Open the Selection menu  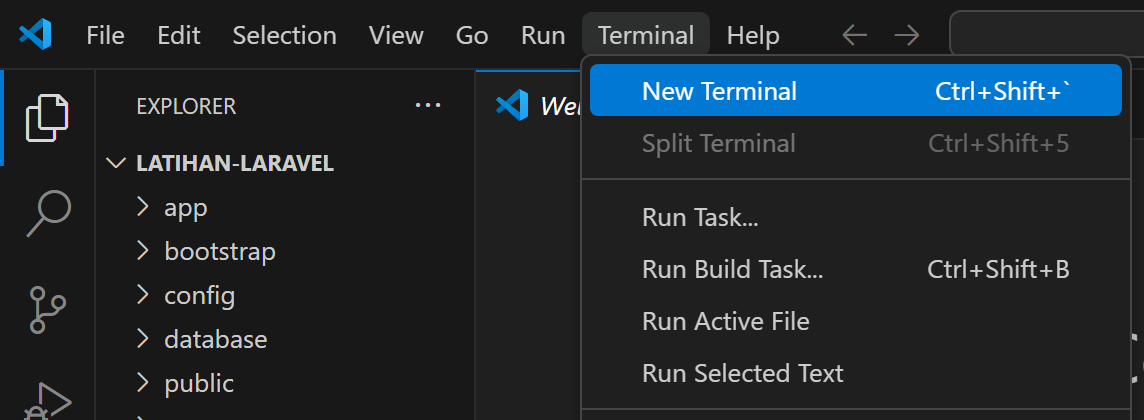coord(284,35)
